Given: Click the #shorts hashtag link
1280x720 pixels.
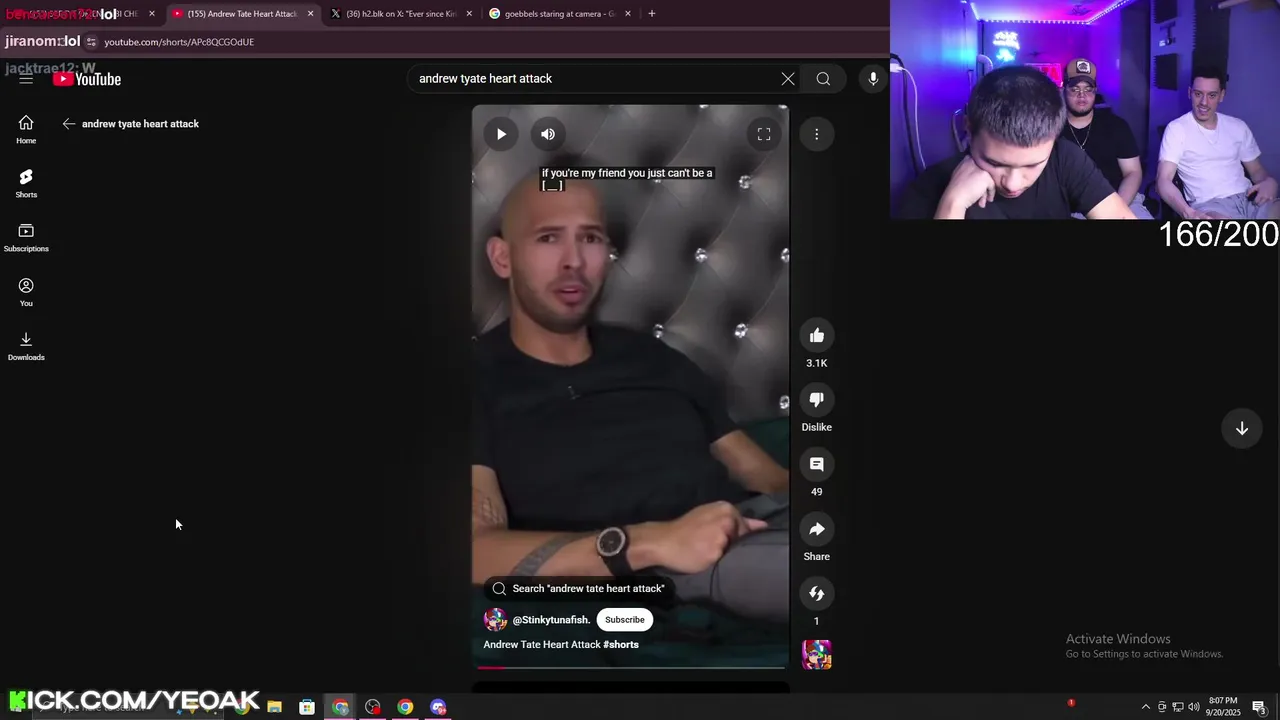Looking at the screenshot, I should (x=621, y=645).
